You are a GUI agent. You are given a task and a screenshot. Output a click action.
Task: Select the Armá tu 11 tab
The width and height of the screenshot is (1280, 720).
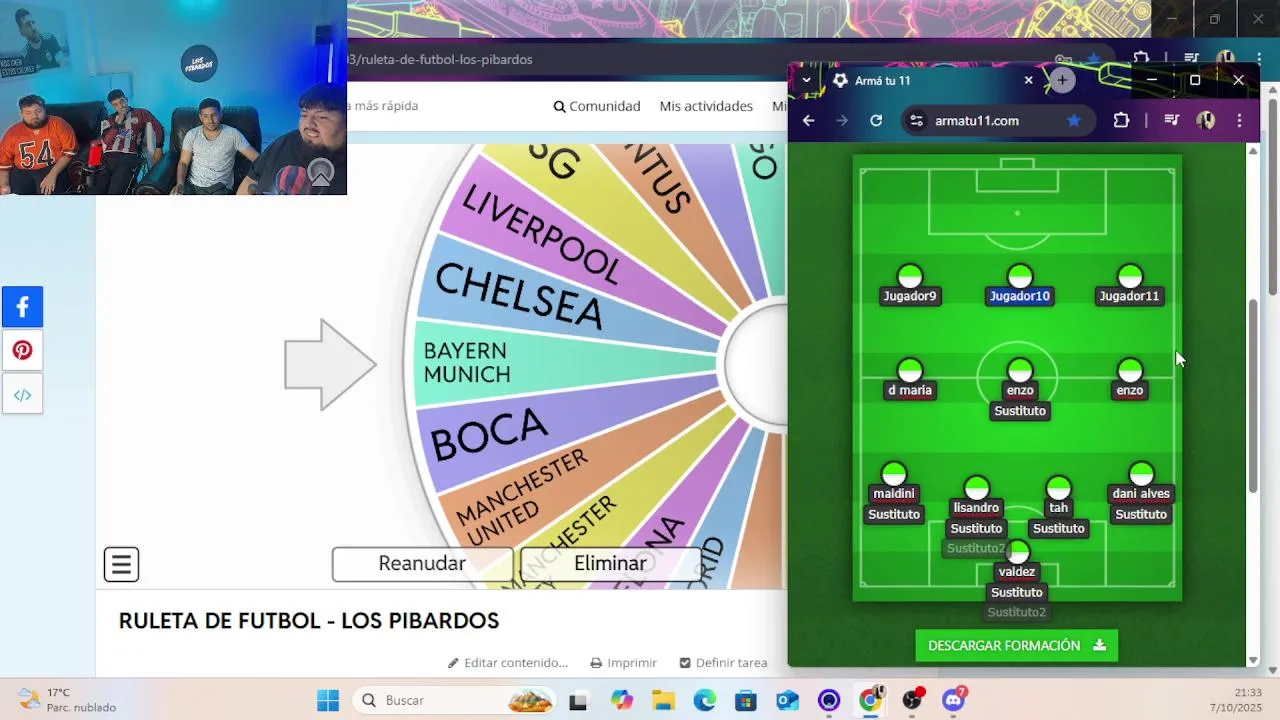click(933, 80)
